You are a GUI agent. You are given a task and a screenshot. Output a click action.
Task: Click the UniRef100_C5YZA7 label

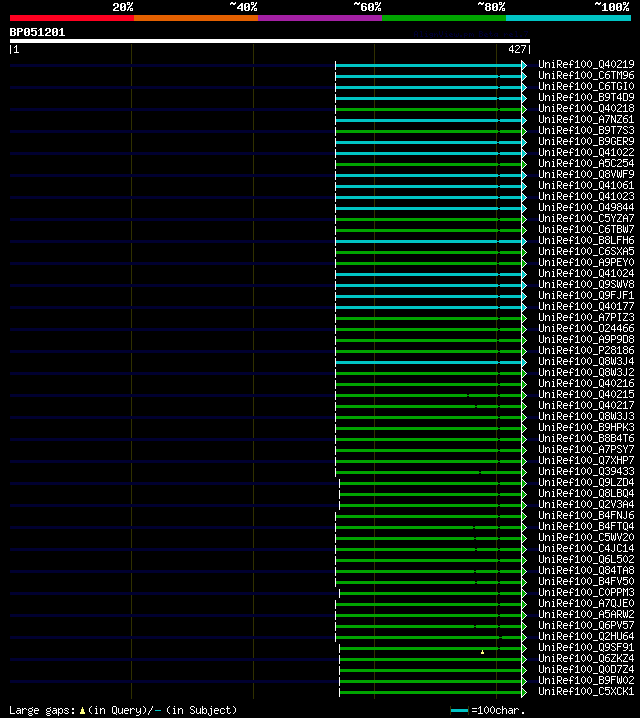[x=586, y=218]
